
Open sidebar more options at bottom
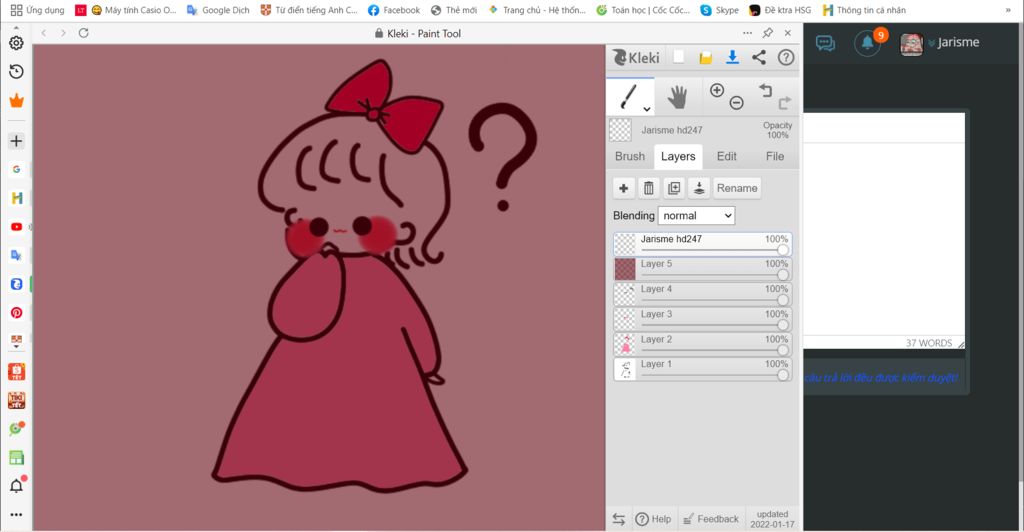click(x=16, y=514)
